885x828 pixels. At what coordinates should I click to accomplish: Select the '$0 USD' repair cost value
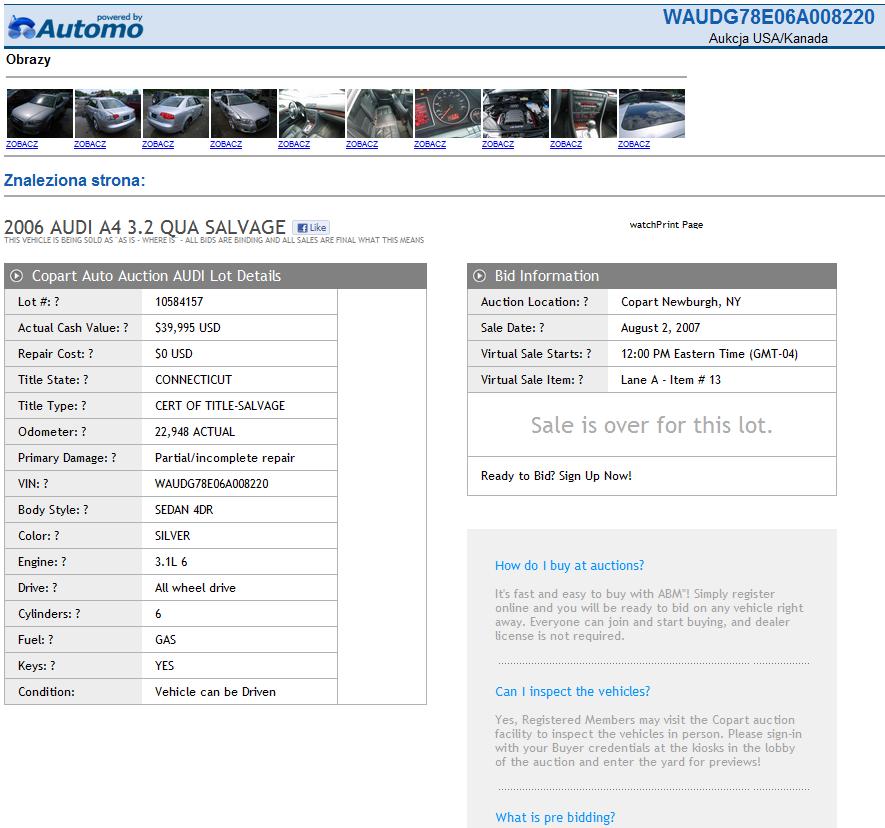pos(174,354)
